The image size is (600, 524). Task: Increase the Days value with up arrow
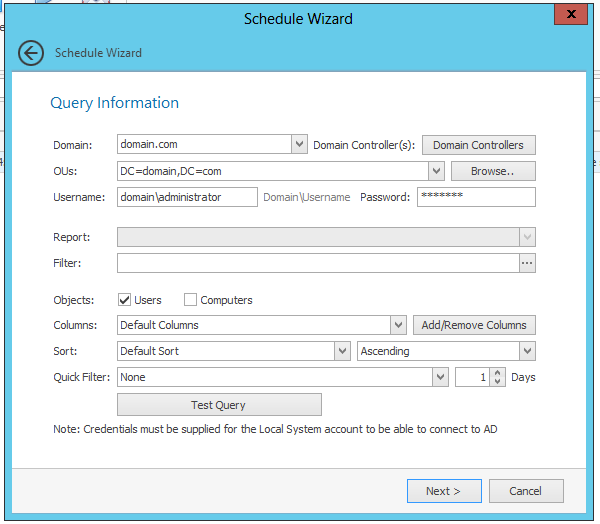click(497, 372)
